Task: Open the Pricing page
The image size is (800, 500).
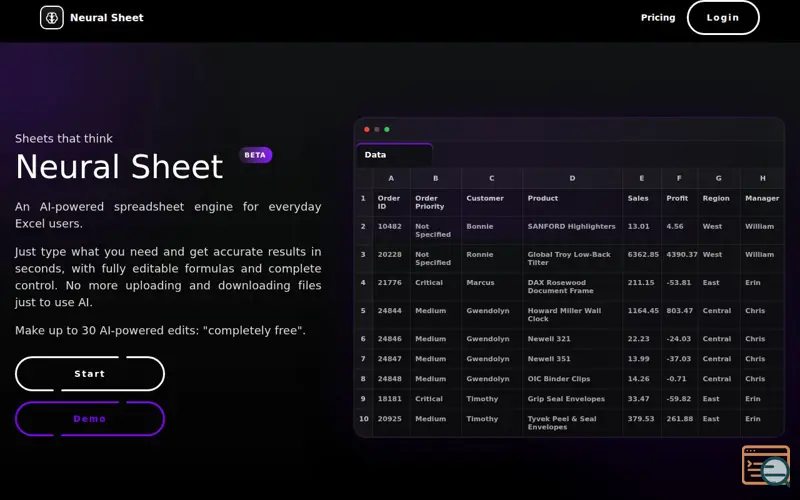Action: [658, 18]
